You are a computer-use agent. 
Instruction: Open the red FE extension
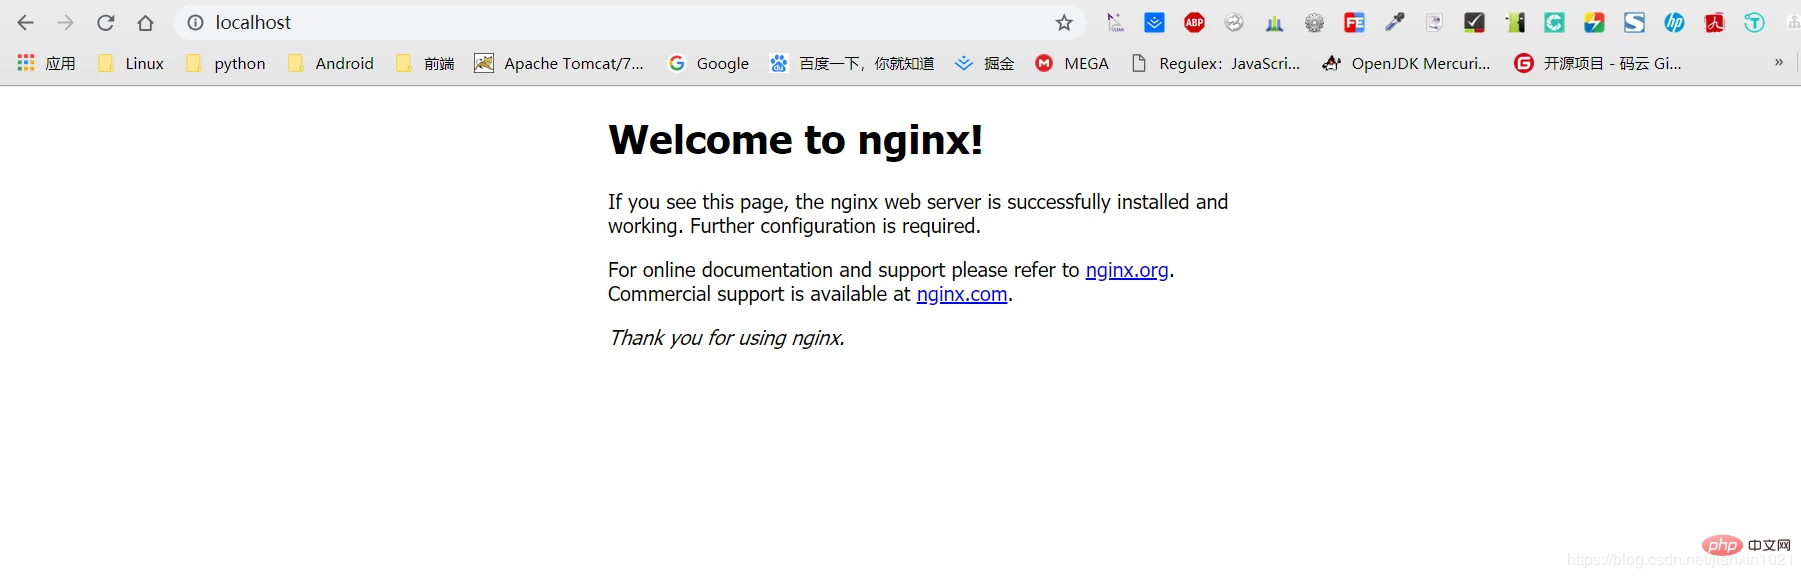click(x=1355, y=23)
